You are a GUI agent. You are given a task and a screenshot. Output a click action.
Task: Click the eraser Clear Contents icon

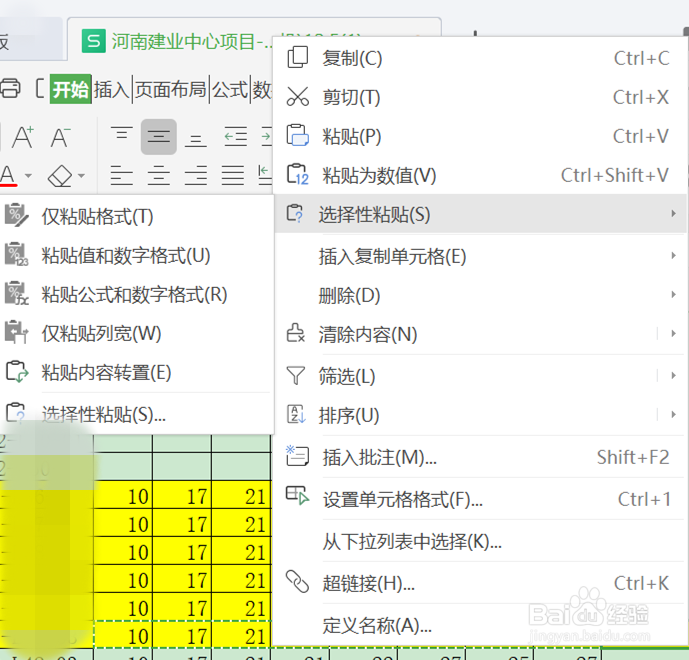pos(296,333)
